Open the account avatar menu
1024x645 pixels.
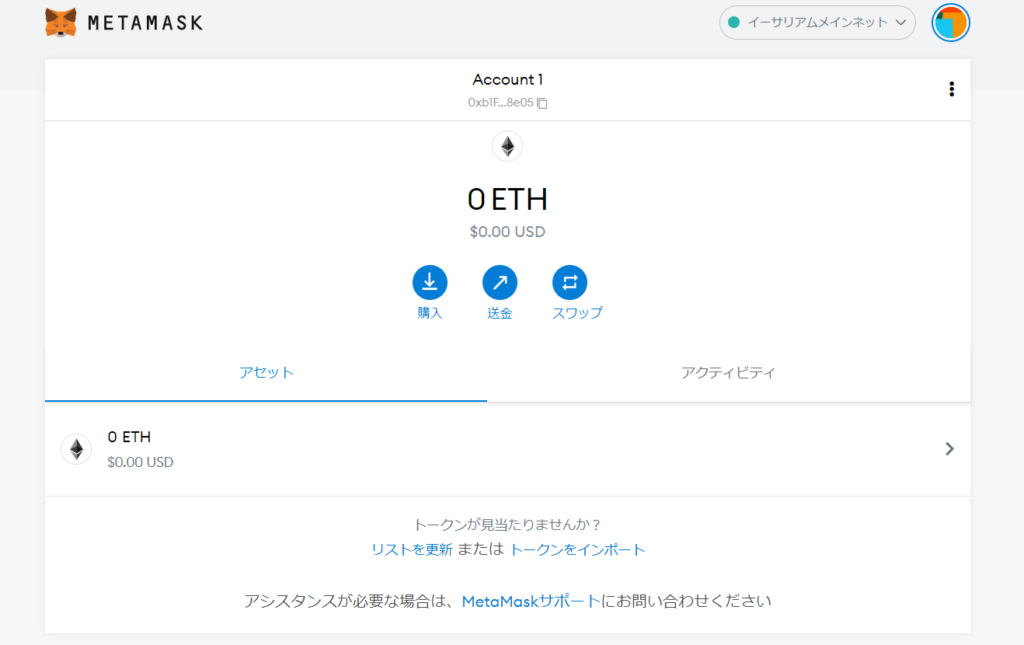pyautogui.click(x=950, y=23)
